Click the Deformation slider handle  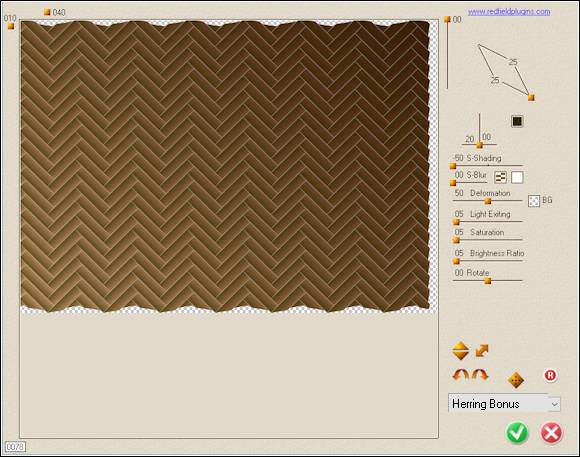(488, 201)
